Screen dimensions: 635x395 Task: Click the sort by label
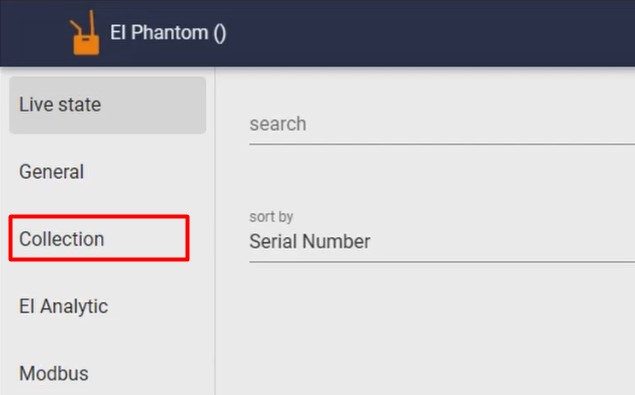click(x=271, y=217)
